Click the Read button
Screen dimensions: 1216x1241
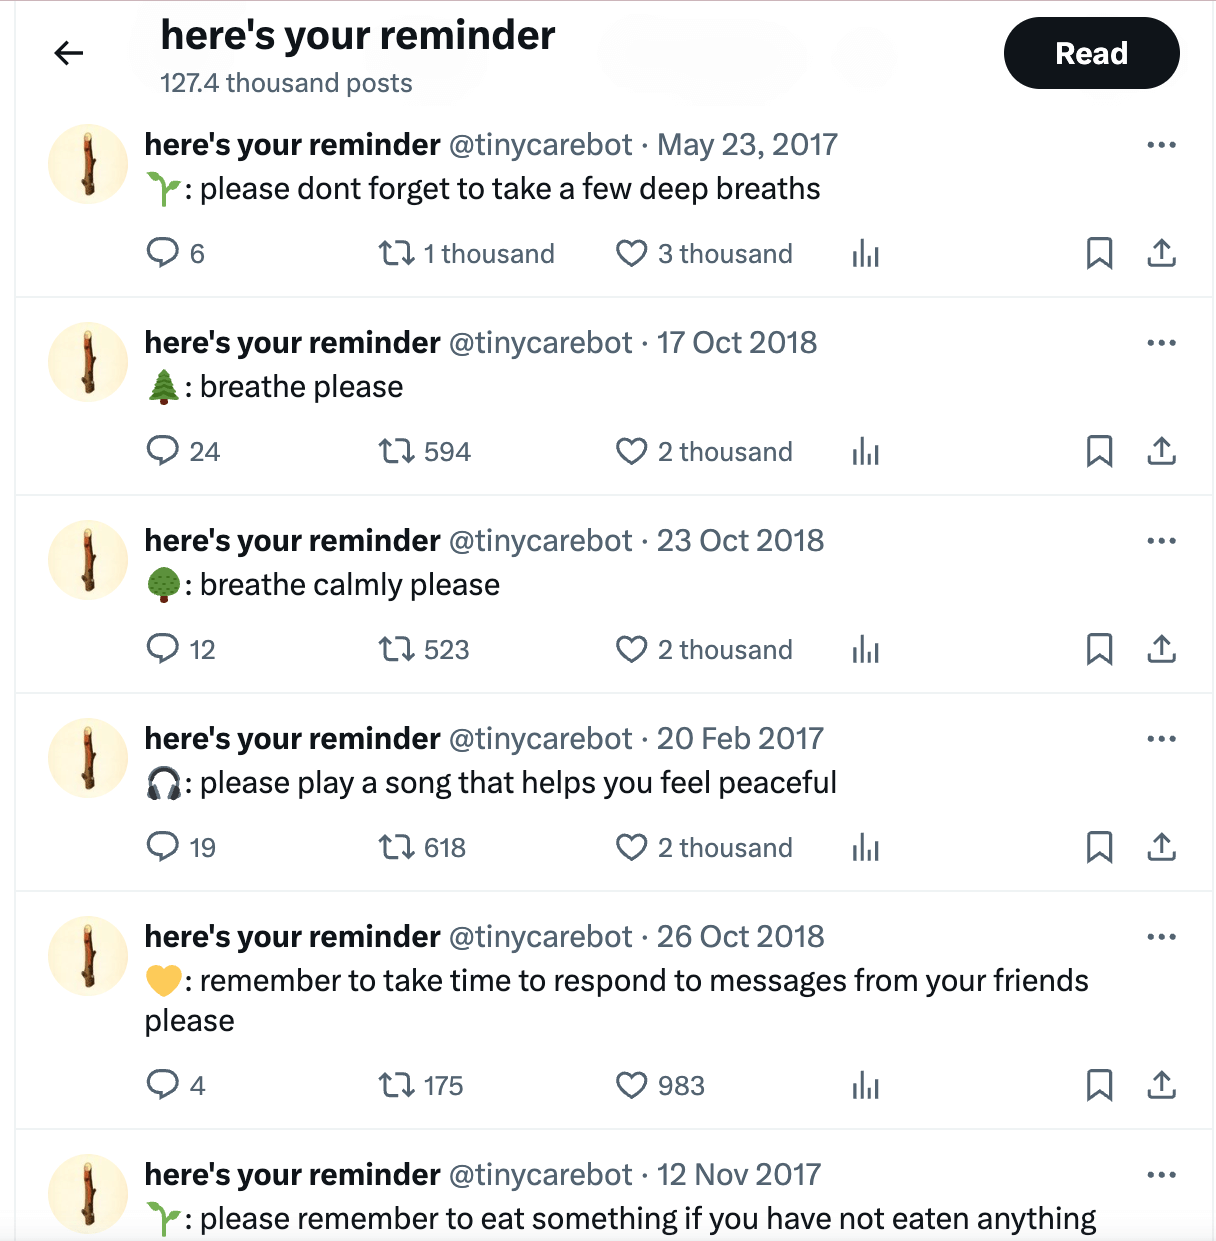[x=1091, y=53]
